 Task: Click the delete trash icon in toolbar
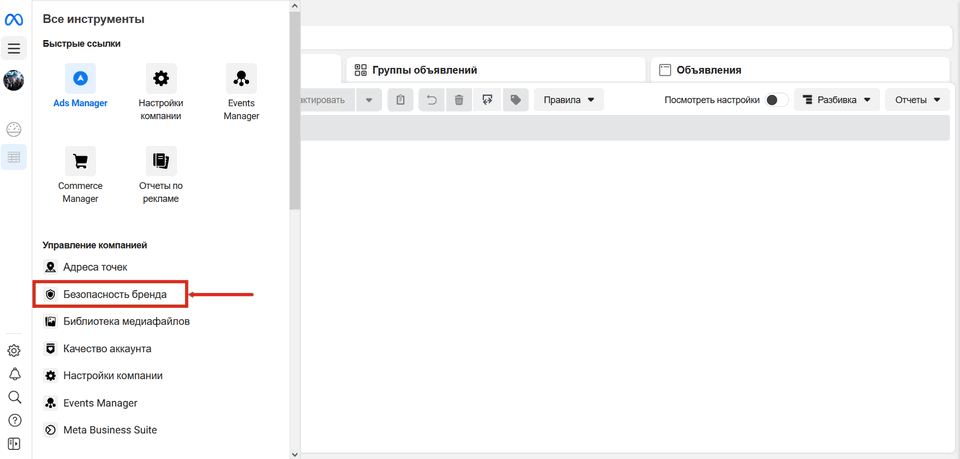click(x=459, y=100)
